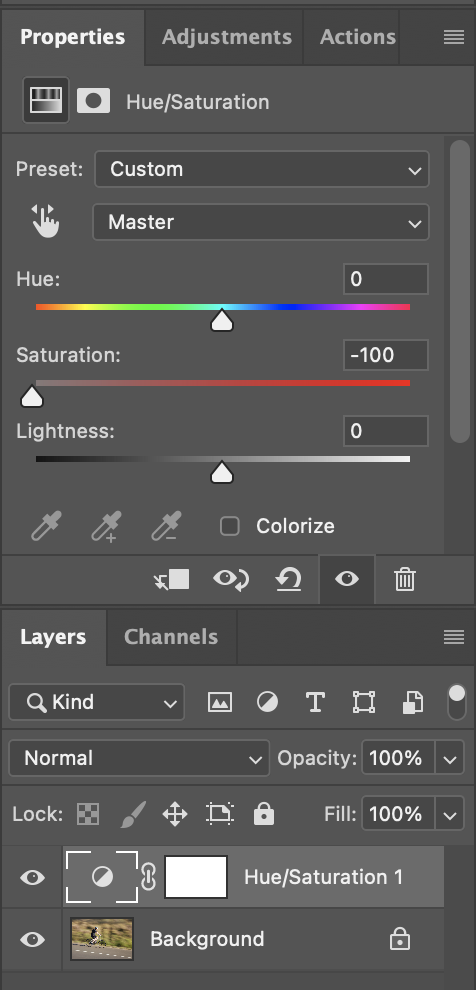Hide the Background layer

32,939
